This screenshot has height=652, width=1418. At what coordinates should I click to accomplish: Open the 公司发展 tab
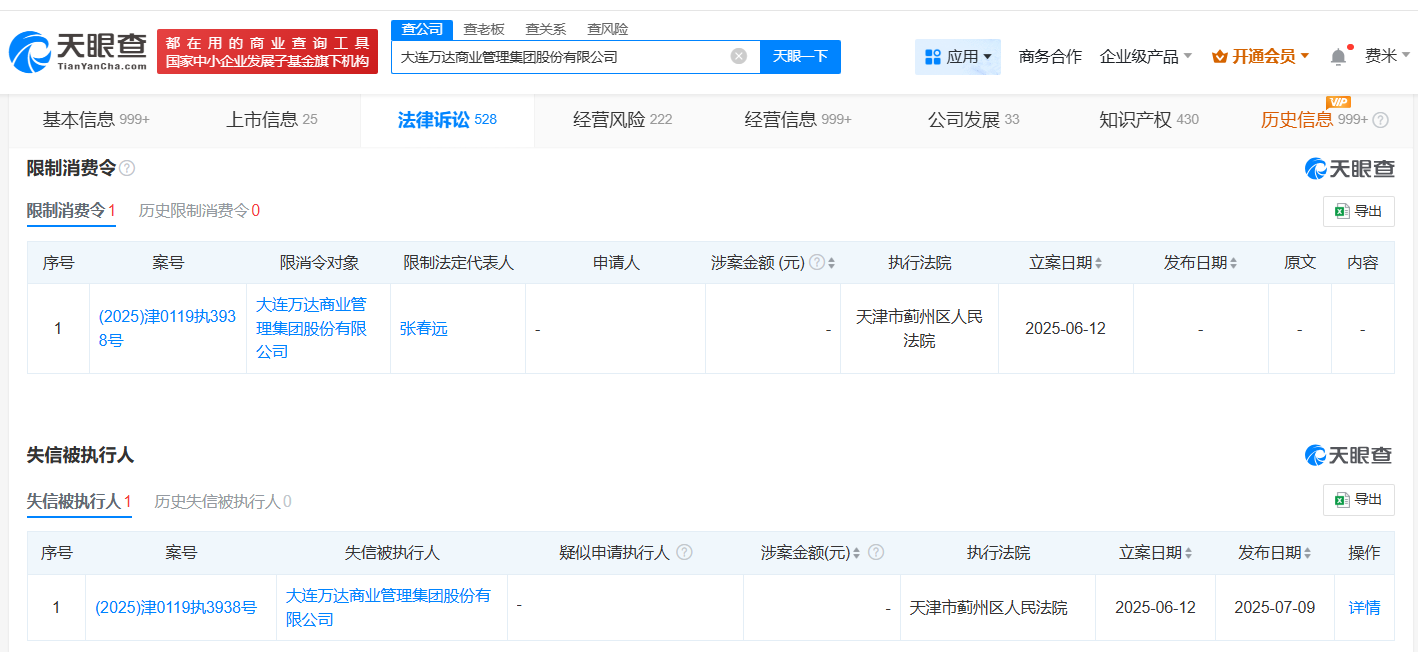[x=974, y=120]
